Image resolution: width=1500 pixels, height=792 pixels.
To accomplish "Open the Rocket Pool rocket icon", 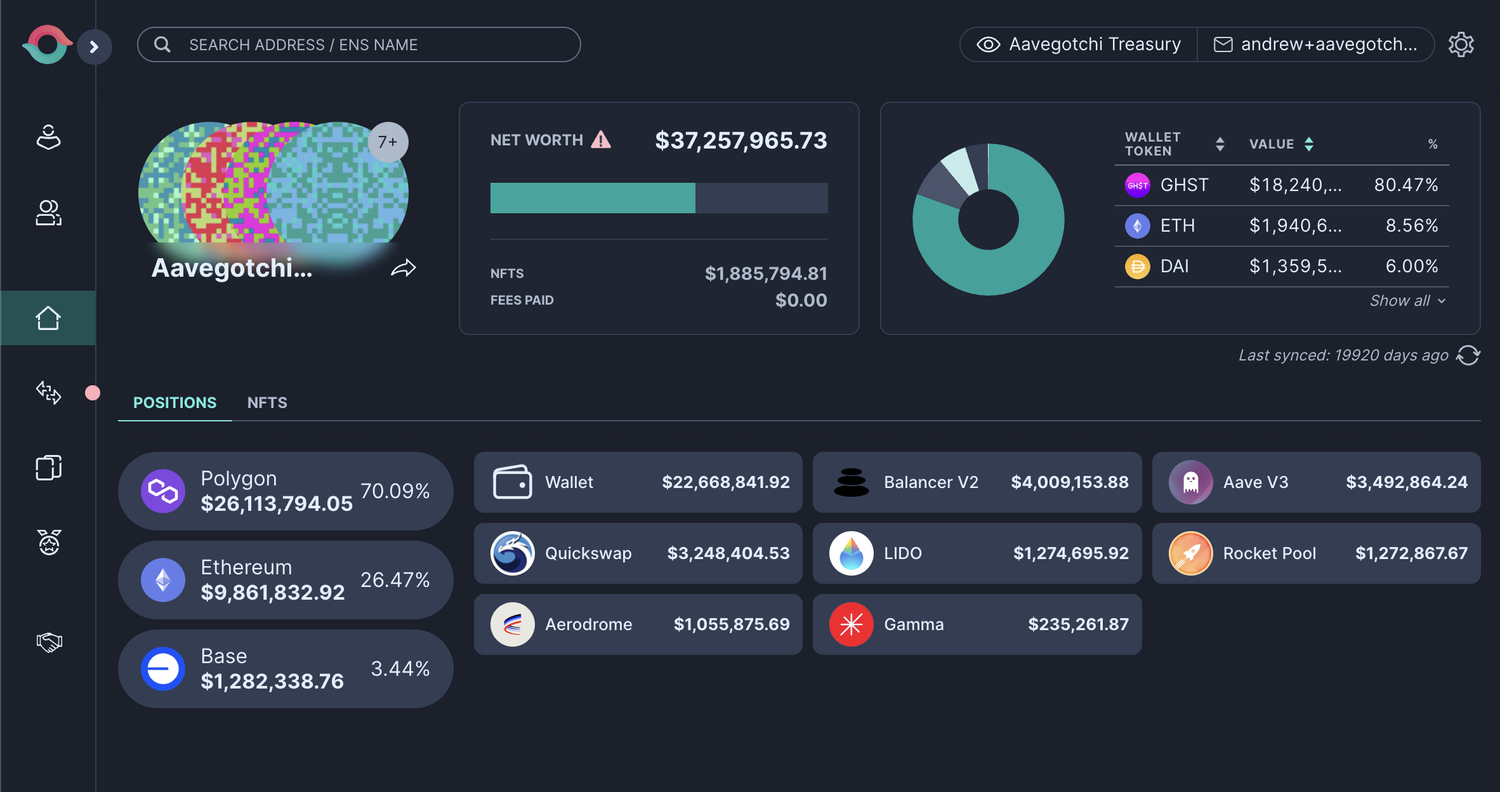I will click(x=1191, y=553).
